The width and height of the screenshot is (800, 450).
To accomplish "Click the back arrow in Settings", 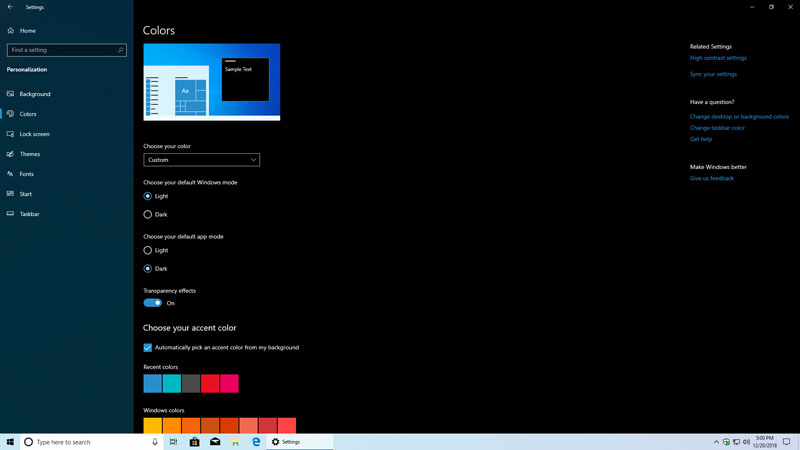I will (10, 7).
